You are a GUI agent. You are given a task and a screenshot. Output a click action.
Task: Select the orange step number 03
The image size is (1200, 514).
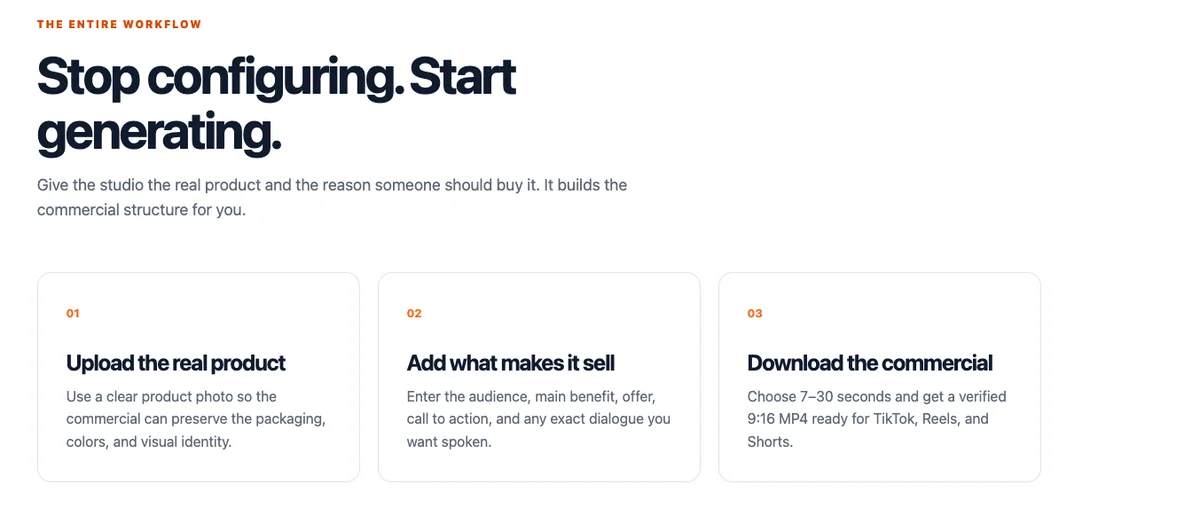click(755, 313)
